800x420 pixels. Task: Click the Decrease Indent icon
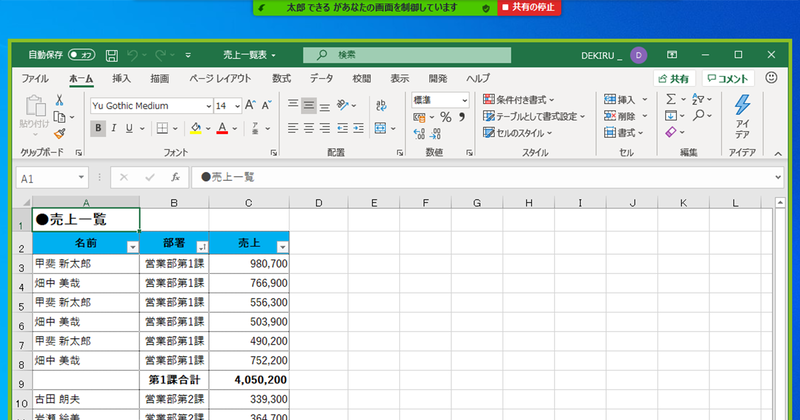click(x=342, y=128)
